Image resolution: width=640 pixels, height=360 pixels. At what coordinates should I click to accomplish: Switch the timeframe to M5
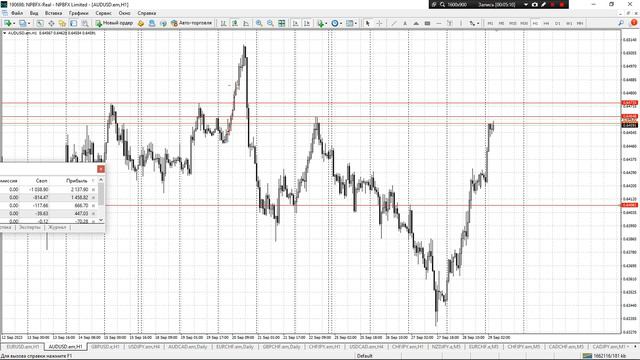click(501, 23)
